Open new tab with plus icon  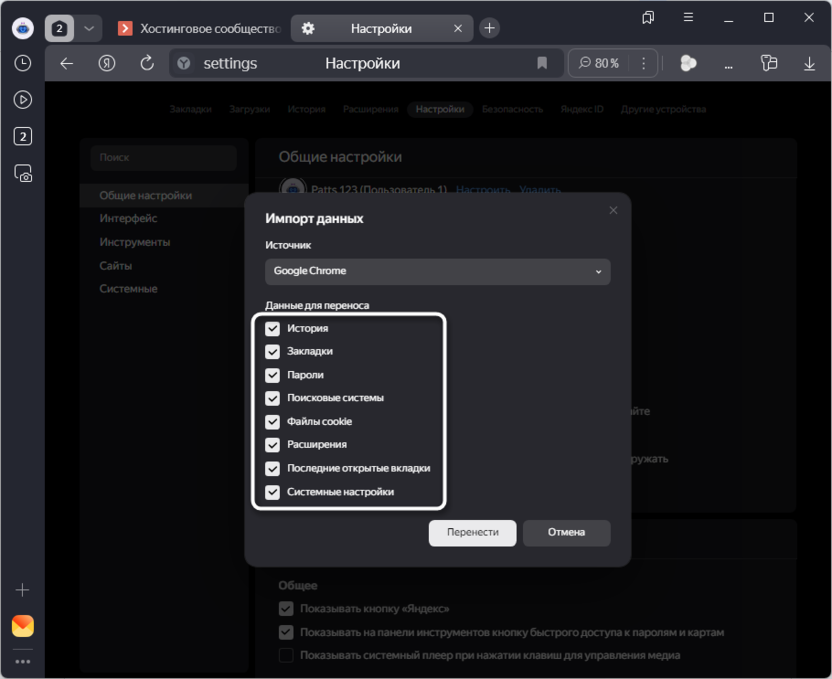point(489,28)
